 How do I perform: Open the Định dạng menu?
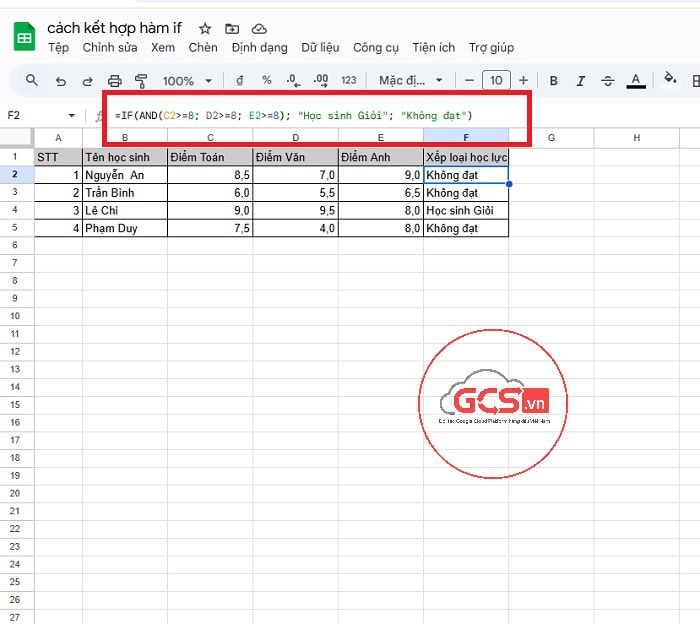pyautogui.click(x=259, y=47)
